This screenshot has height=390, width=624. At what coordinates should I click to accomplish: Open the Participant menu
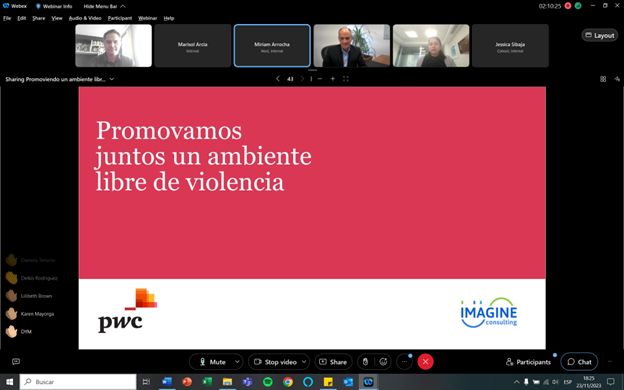click(120, 18)
